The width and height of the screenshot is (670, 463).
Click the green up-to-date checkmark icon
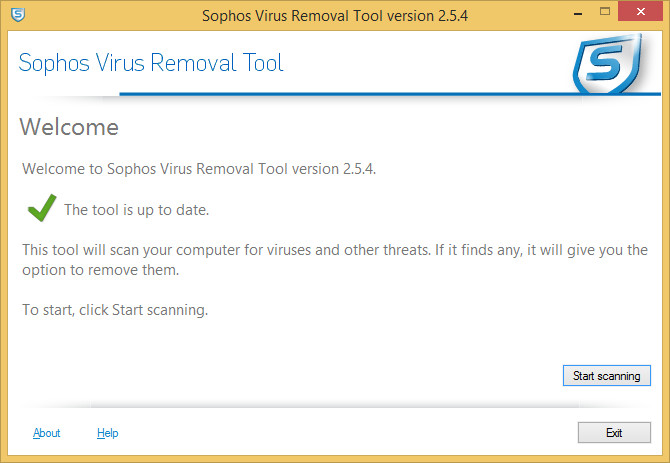pos(42,208)
